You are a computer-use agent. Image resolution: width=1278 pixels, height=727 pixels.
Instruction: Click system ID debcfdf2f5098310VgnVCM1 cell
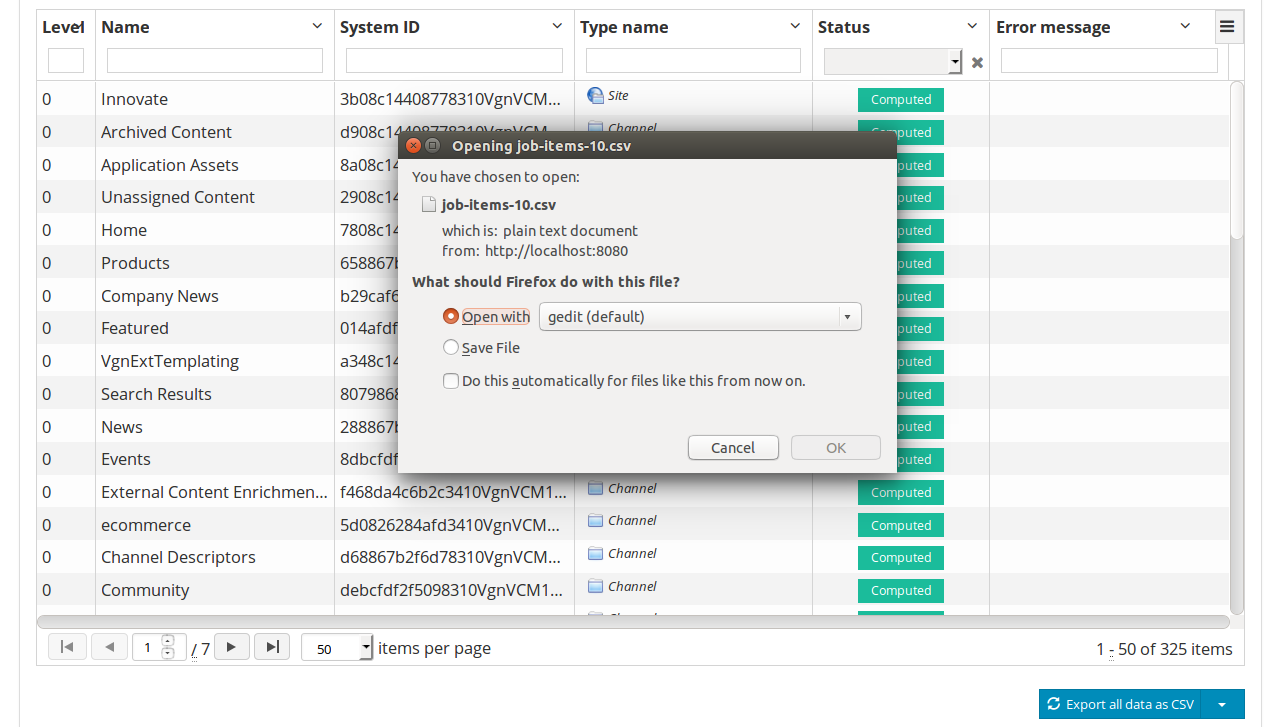click(454, 590)
